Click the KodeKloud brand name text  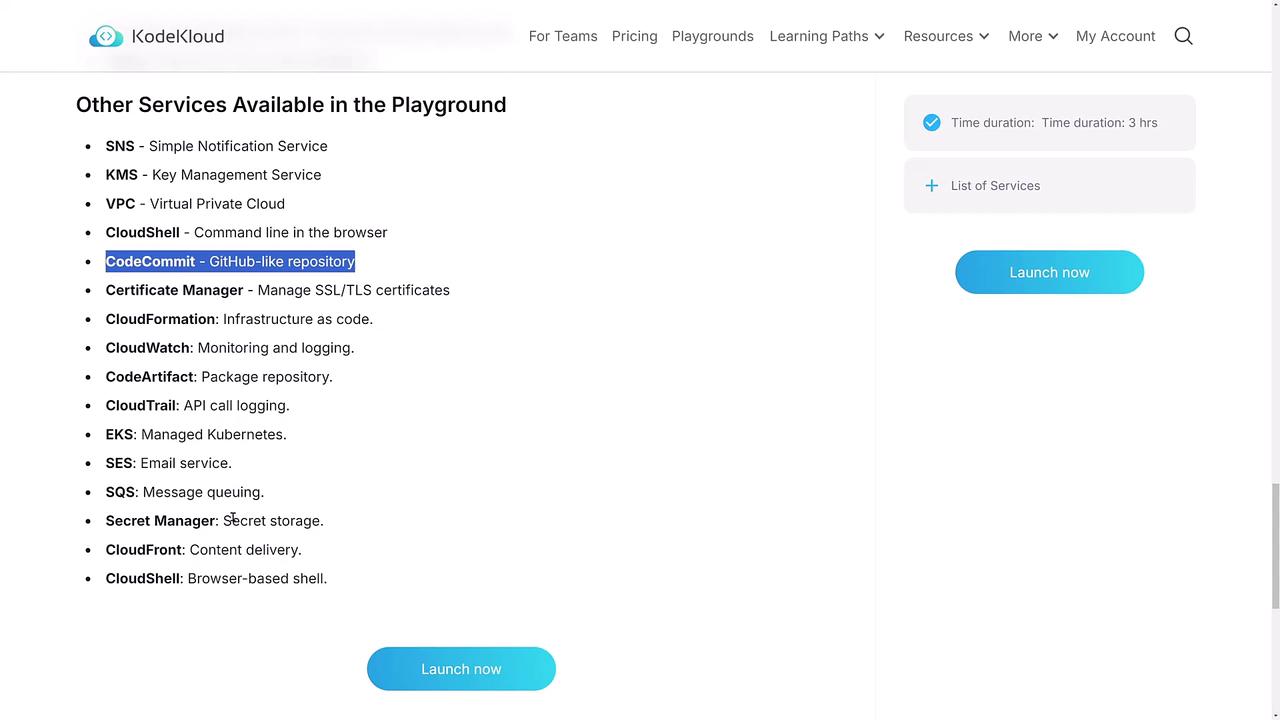(178, 37)
